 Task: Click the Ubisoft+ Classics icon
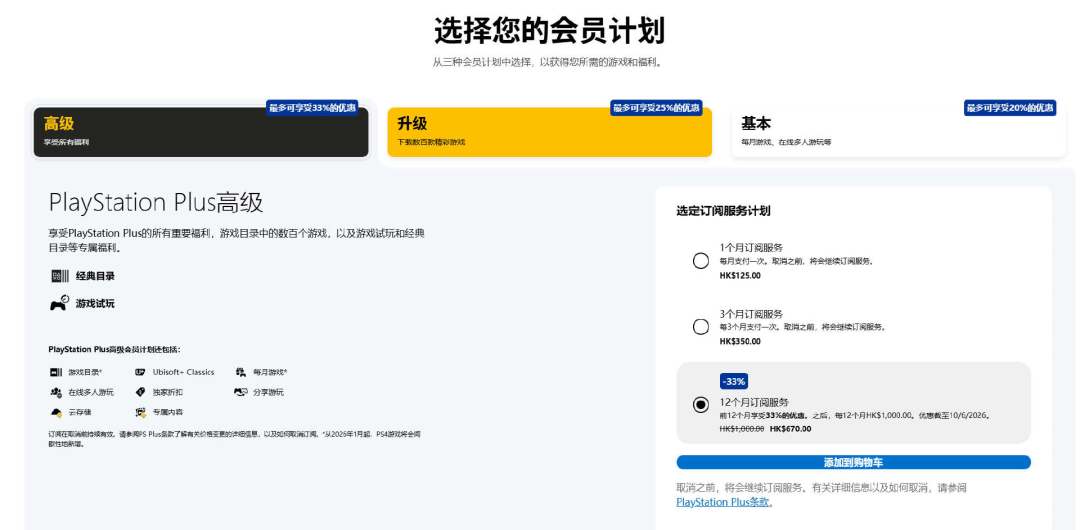[x=141, y=372]
